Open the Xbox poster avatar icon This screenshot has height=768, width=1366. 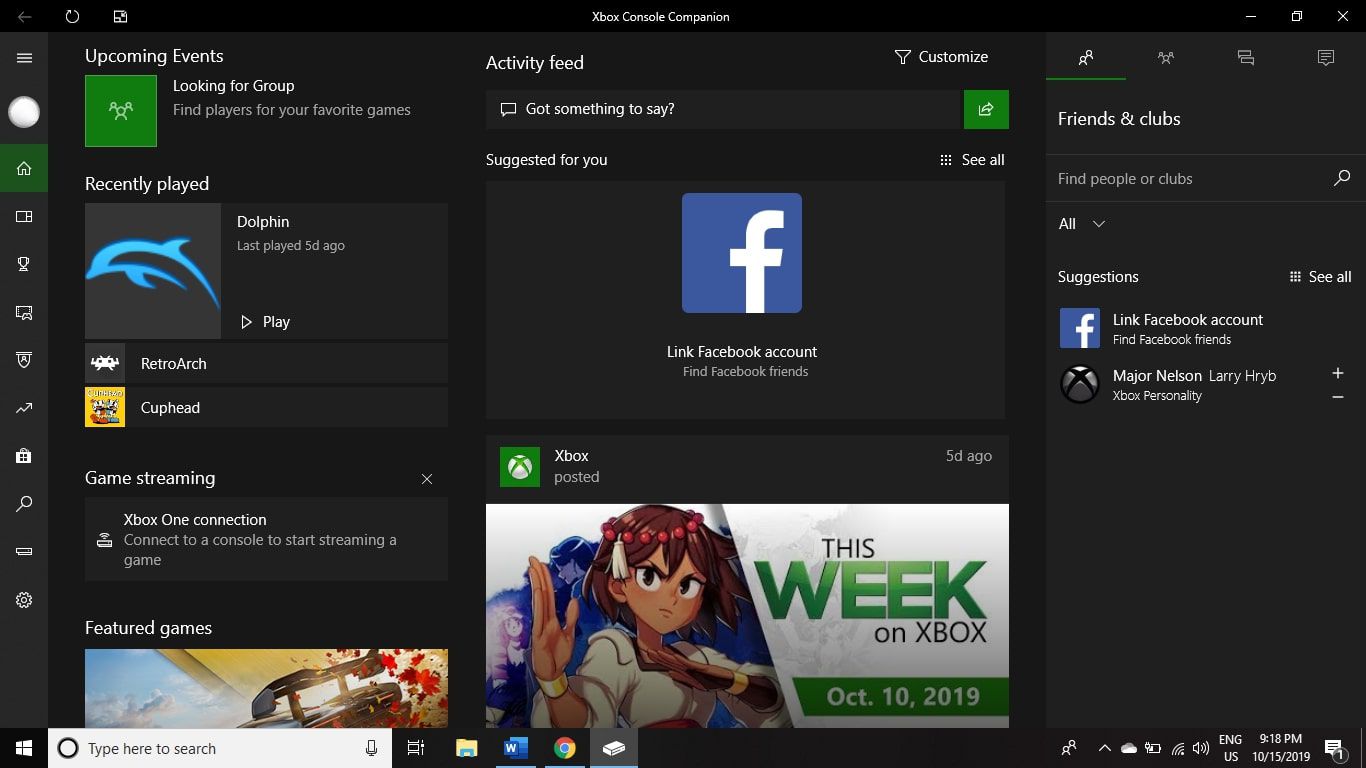(x=520, y=467)
